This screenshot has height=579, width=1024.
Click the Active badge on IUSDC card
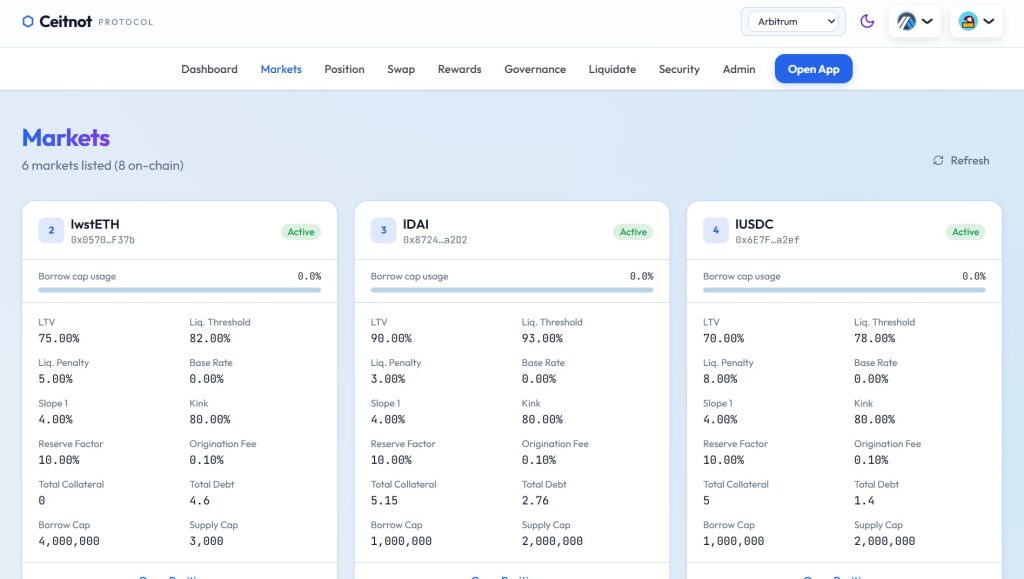click(x=966, y=232)
